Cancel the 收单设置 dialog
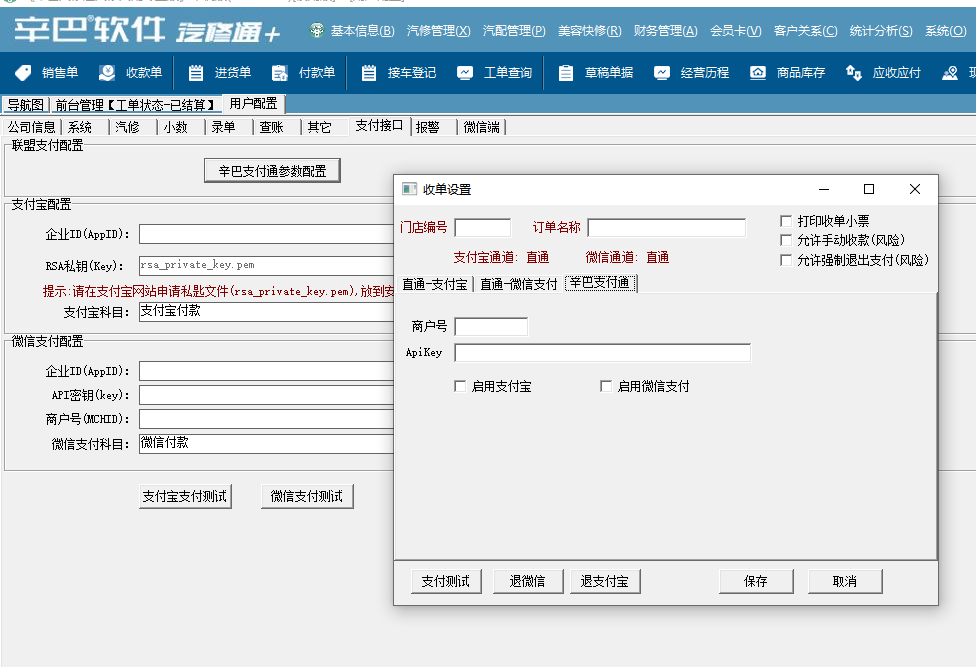Viewport: 976px width, 667px height. pos(845,581)
